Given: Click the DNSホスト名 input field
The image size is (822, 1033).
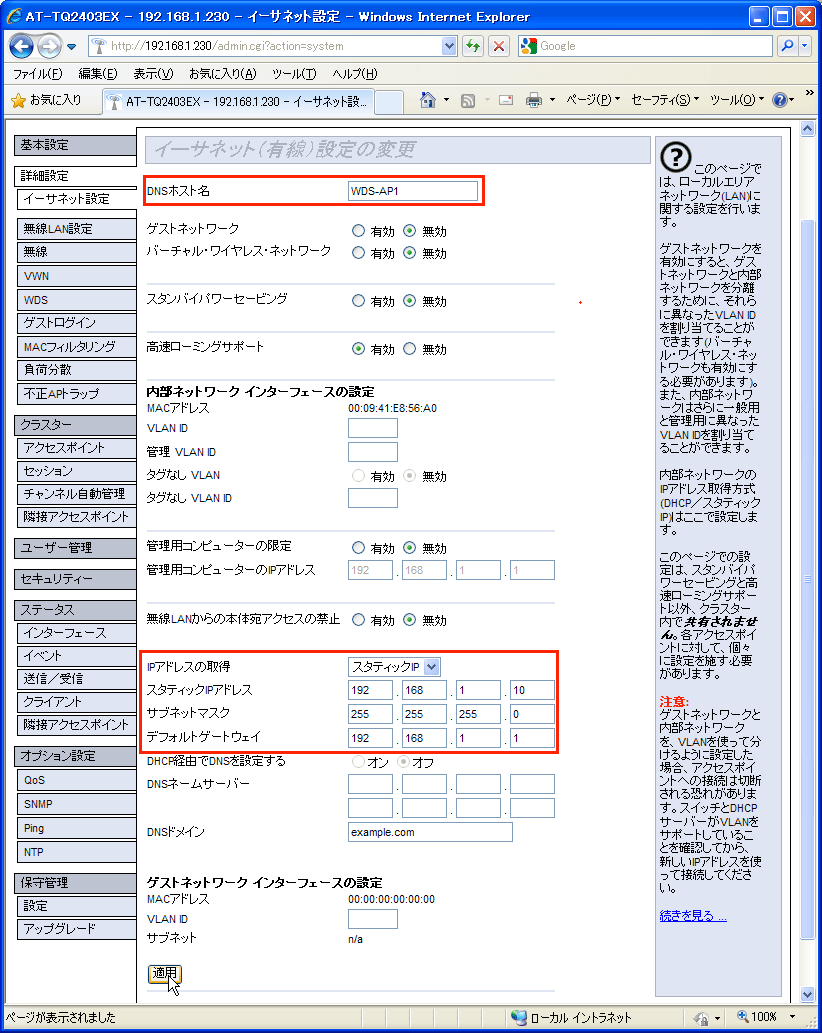Looking at the screenshot, I should coord(412,191).
